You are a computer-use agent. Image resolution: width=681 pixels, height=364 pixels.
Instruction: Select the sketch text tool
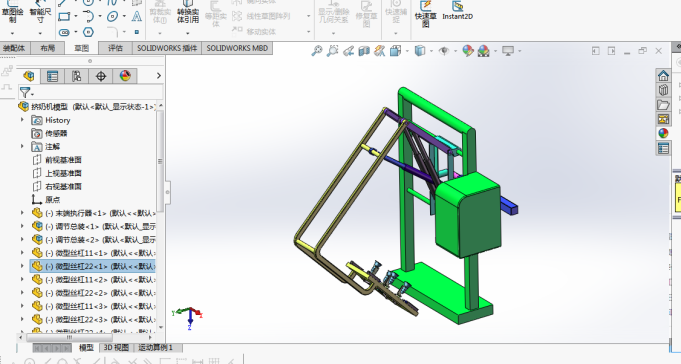[137, 17]
